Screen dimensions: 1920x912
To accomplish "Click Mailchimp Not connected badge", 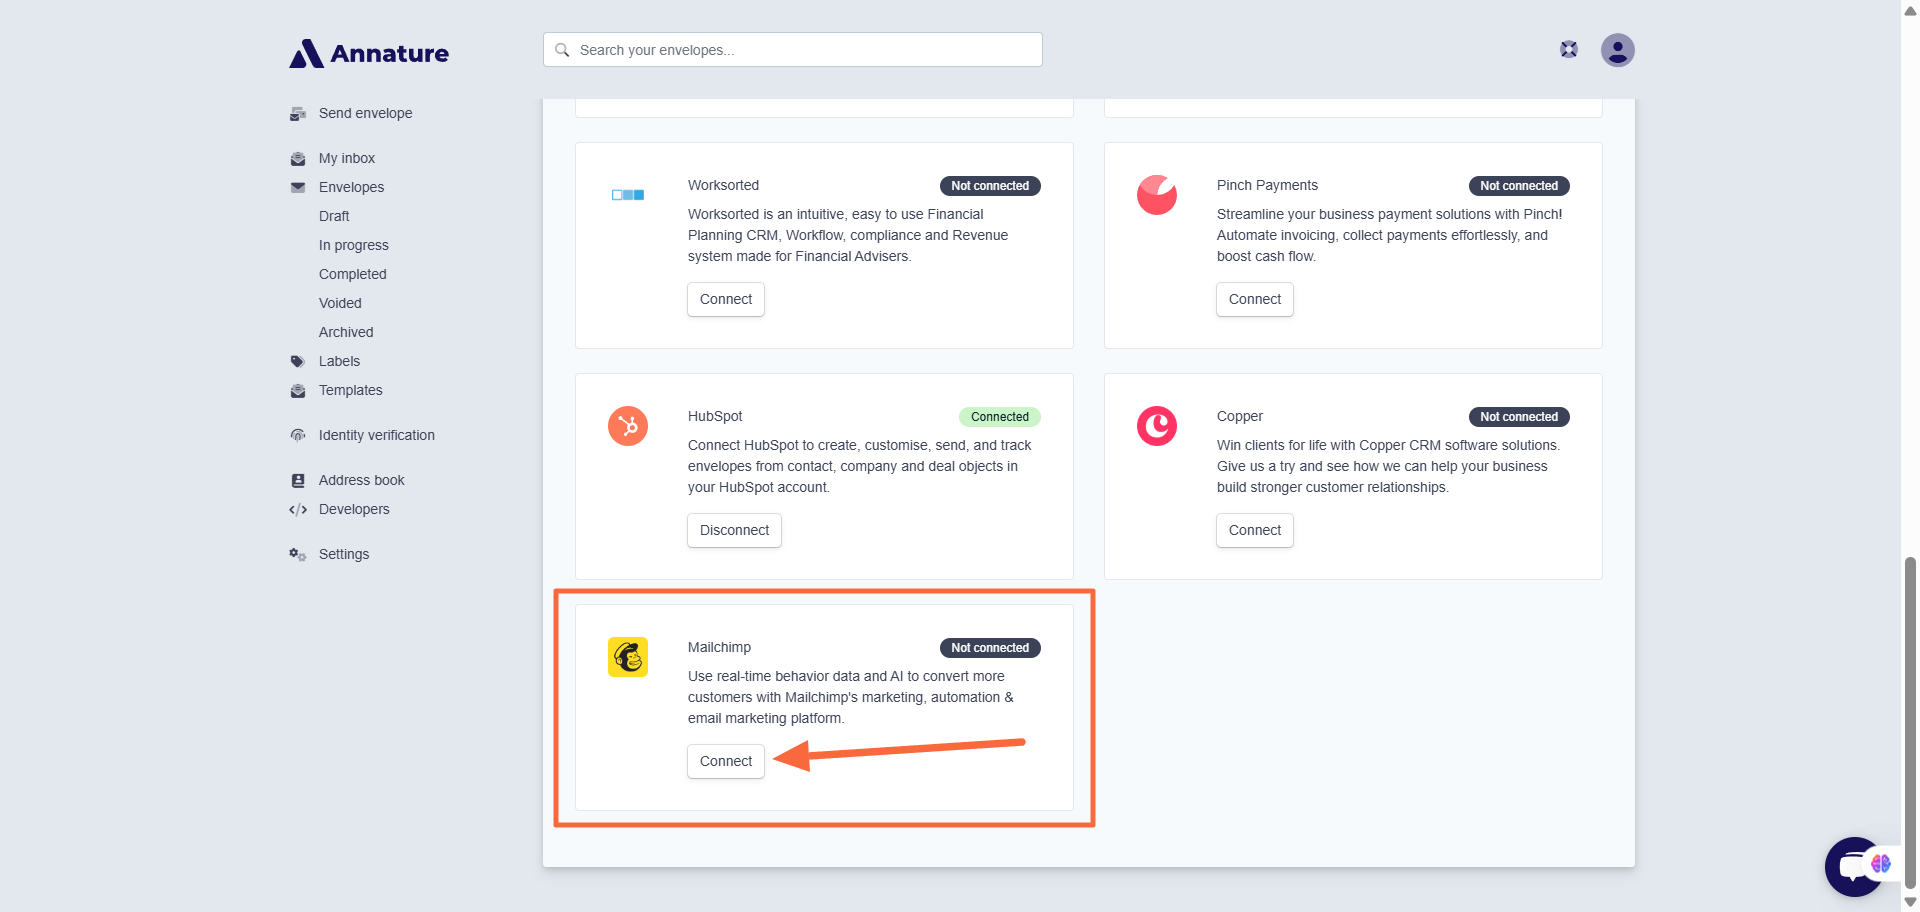I will click(990, 648).
